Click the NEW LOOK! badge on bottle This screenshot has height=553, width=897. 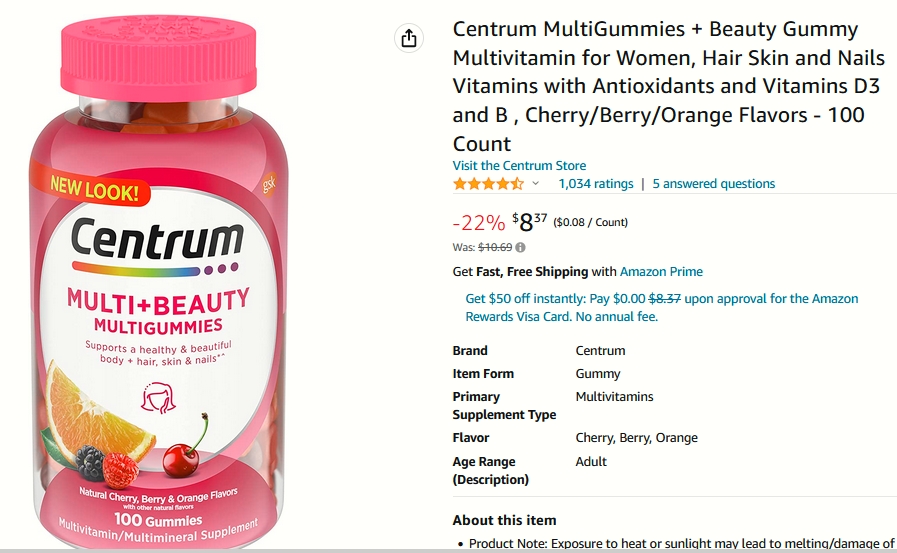click(94, 189)
